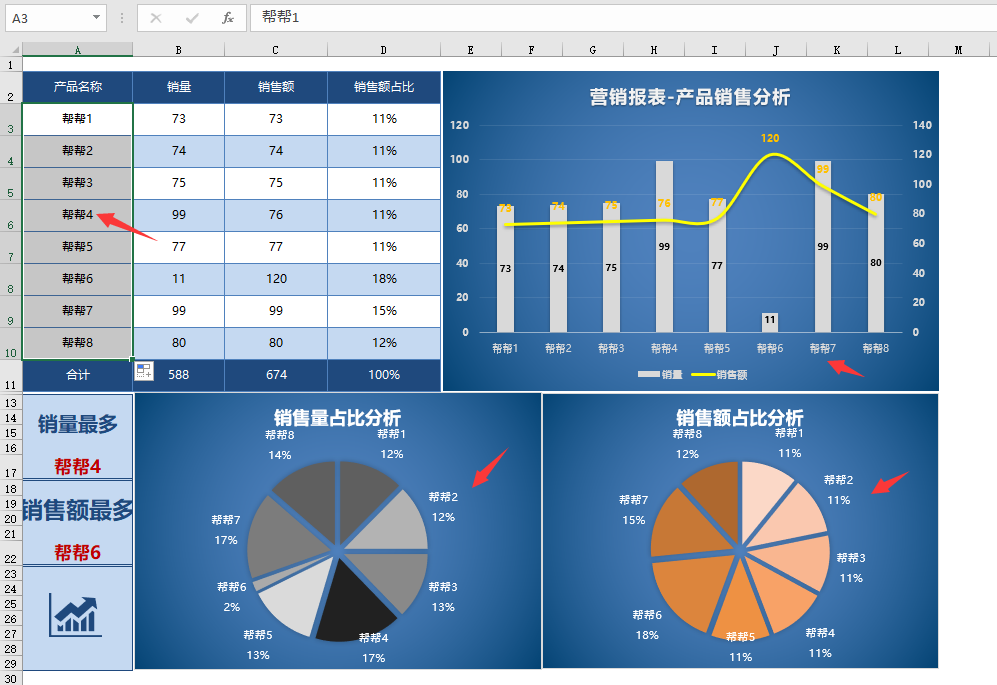Click the rising chart icon in column A

click(76, 616)
